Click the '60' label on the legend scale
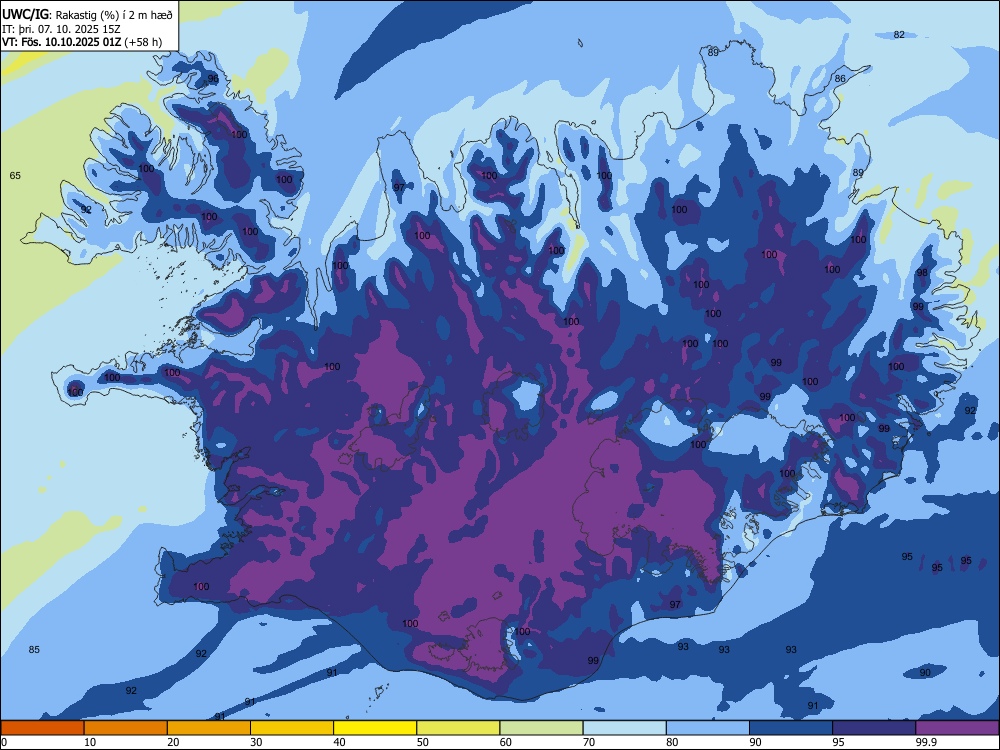The height and width of the screenshot is (750, 1000). 506,742
